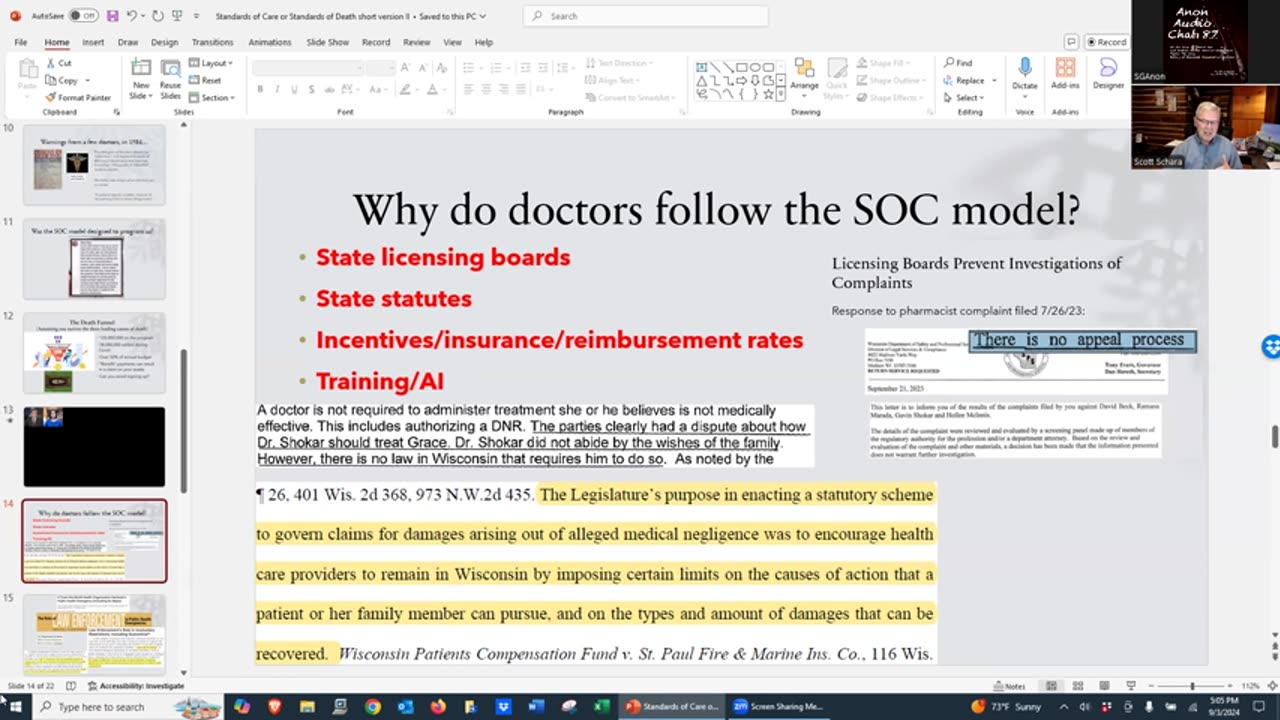Click the Record button at top right
1280x720 pixels.
click(x=1105, y=42)
